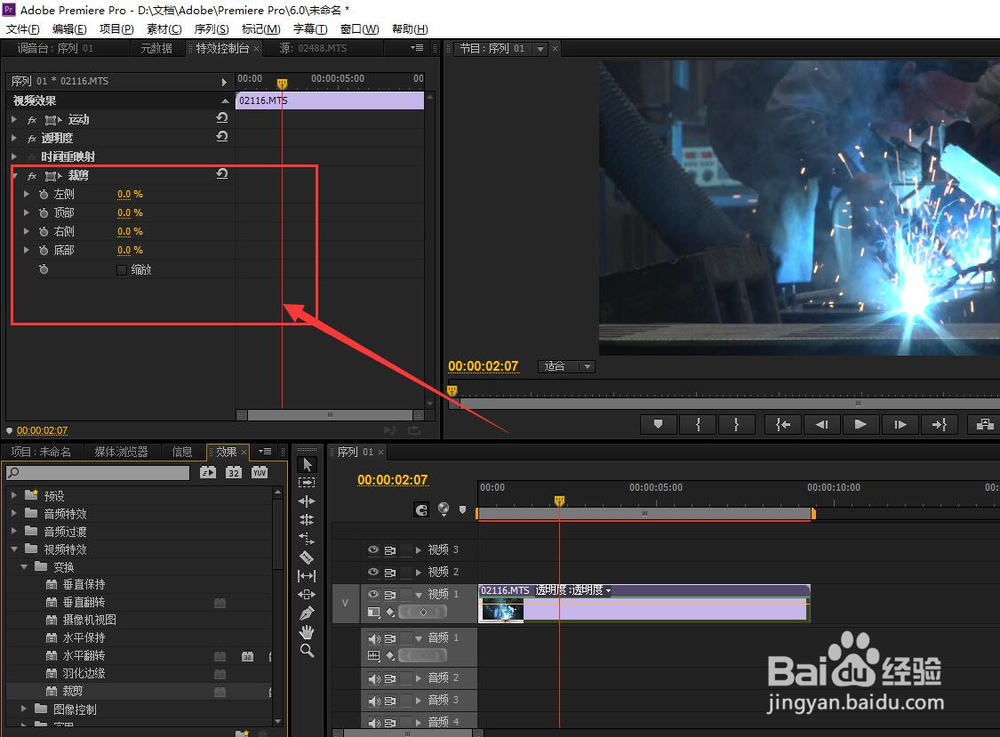Select the Track Select tool

coord(307,483)
